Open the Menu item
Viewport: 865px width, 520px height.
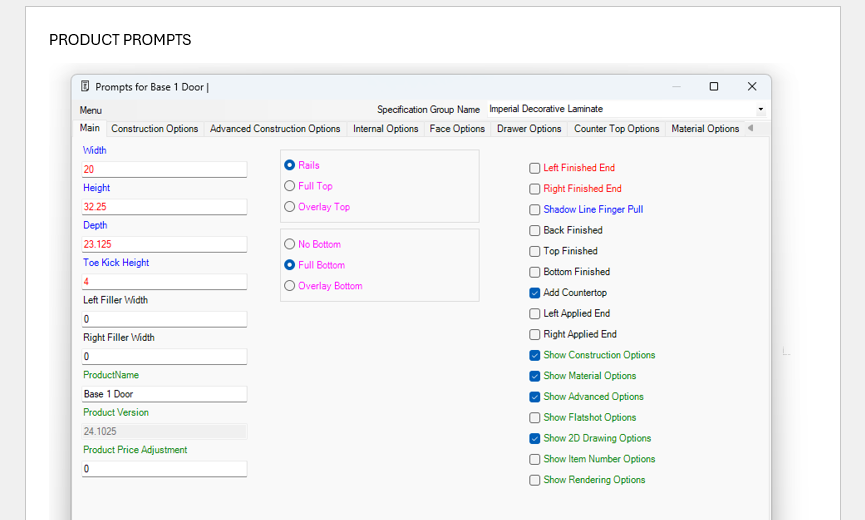coord(90,110)
